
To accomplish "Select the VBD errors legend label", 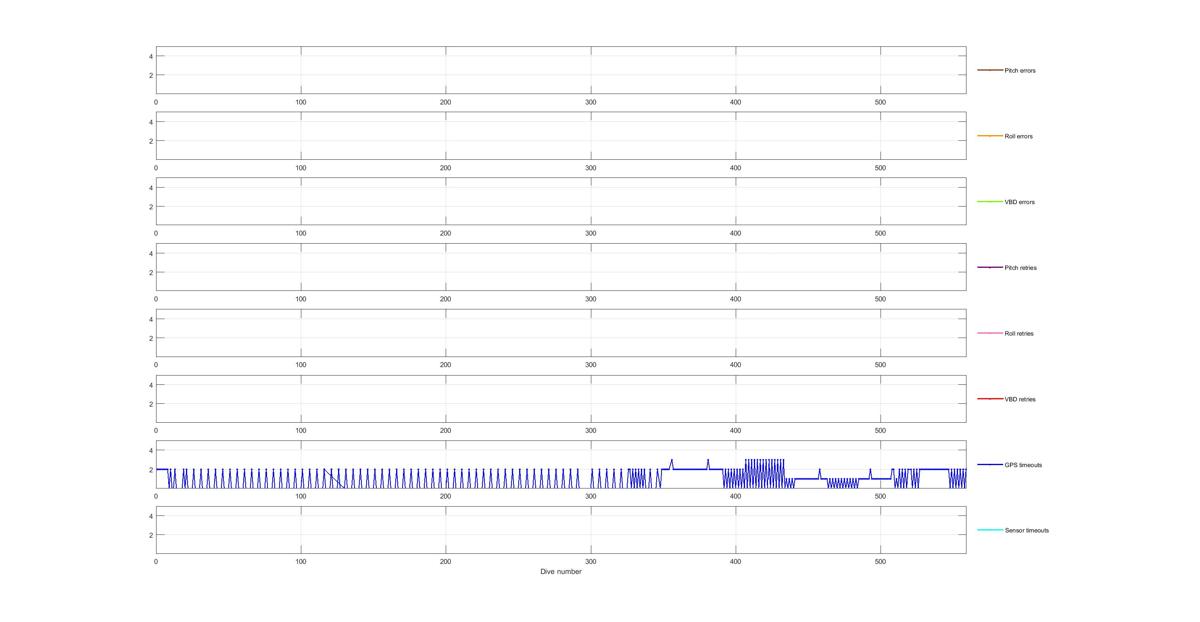I will (1019, 202).
